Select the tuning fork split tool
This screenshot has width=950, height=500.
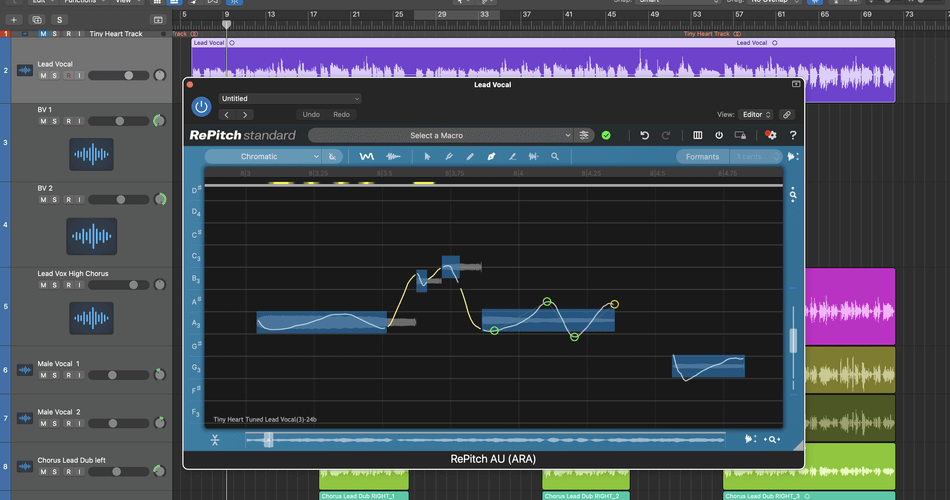click(449, 156)
